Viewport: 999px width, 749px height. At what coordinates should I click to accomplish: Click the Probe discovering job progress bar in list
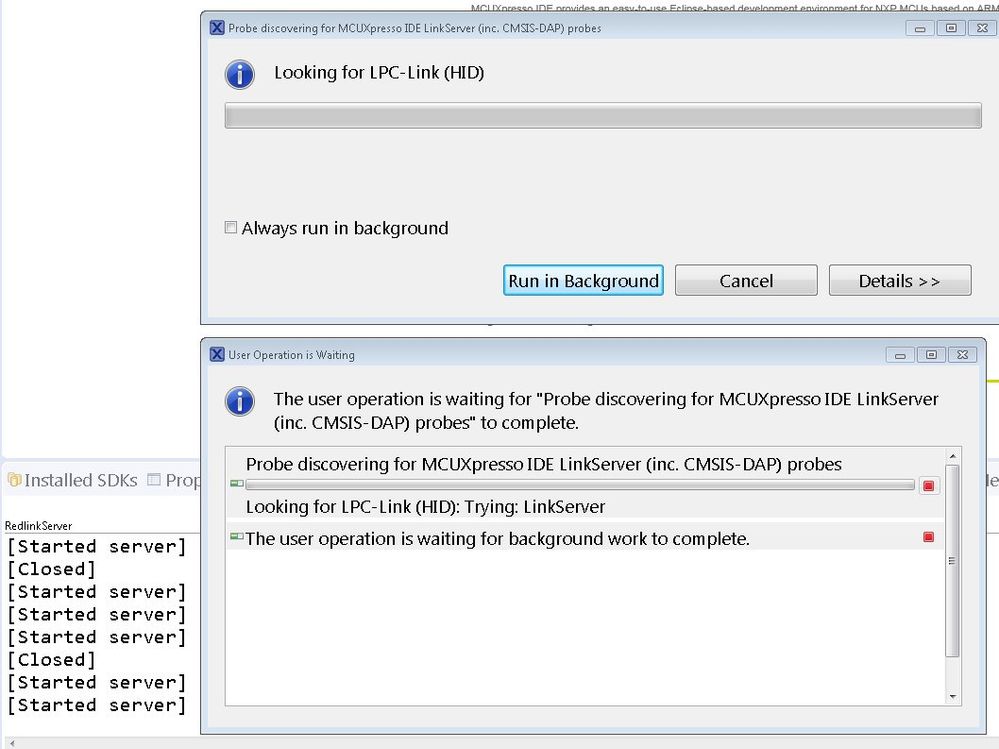click(x=580, y=485)
